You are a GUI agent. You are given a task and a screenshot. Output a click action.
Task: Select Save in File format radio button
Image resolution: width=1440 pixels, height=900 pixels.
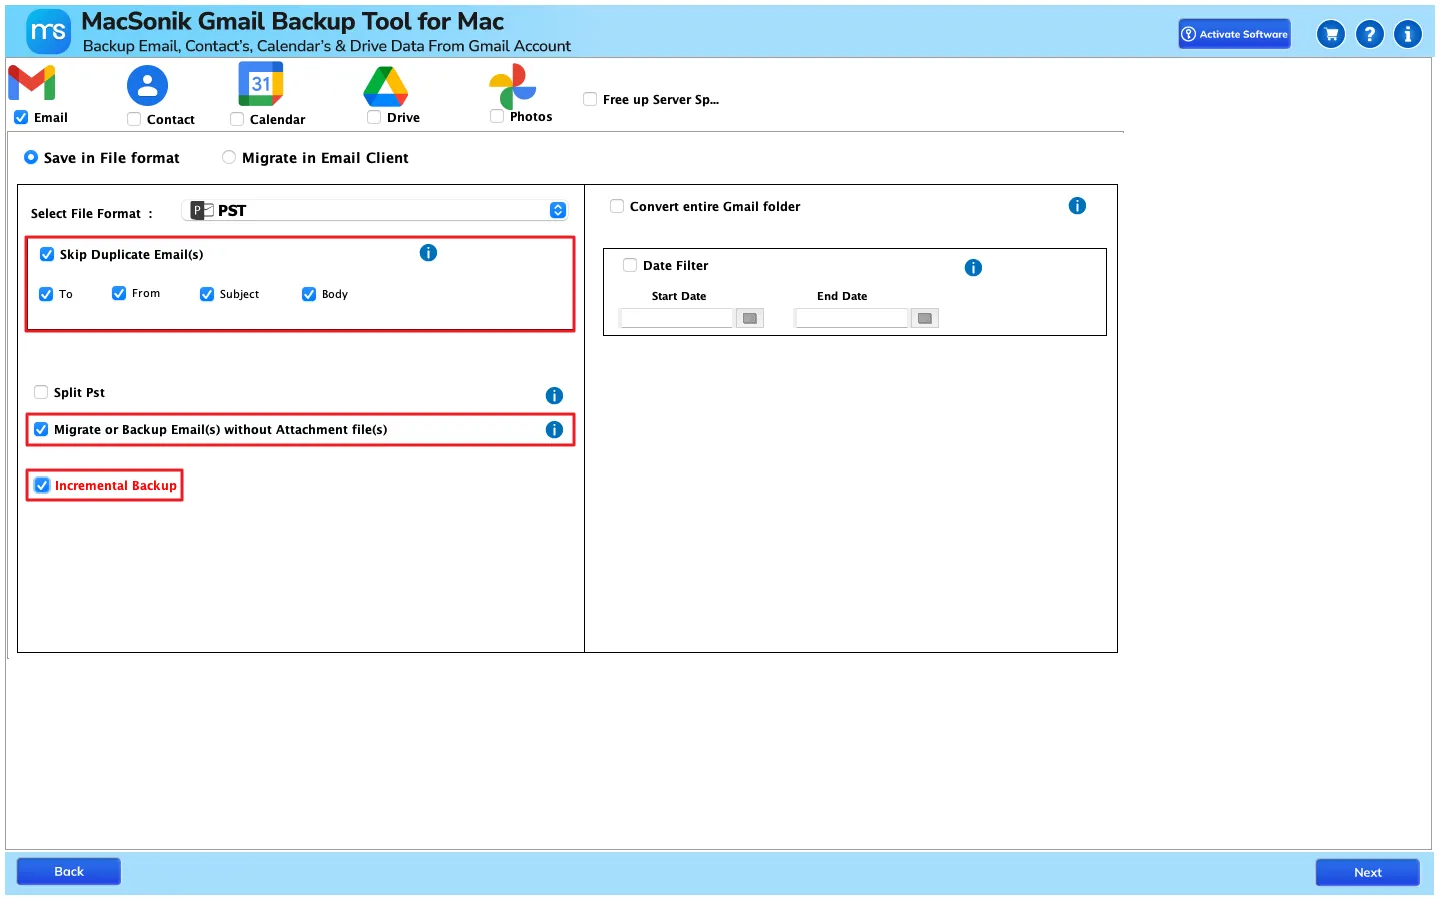(x=31, y=157)
